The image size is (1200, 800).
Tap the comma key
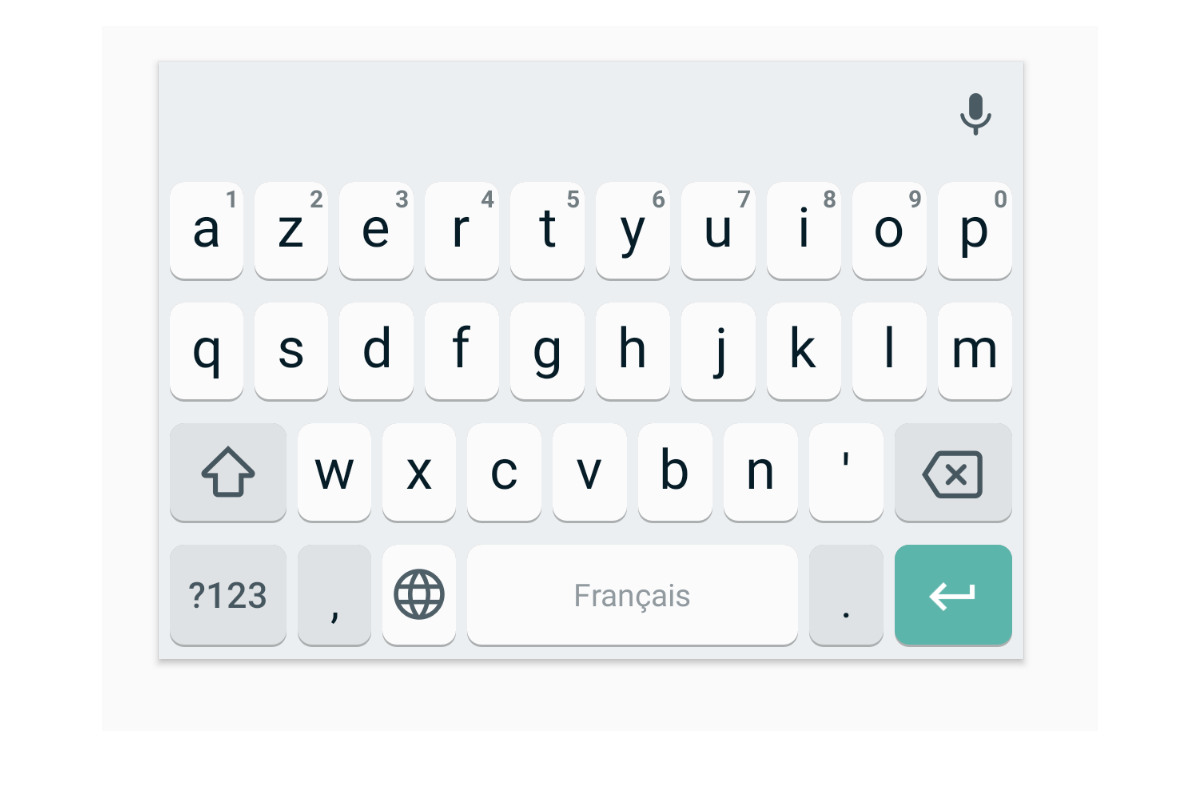[334, 595]
